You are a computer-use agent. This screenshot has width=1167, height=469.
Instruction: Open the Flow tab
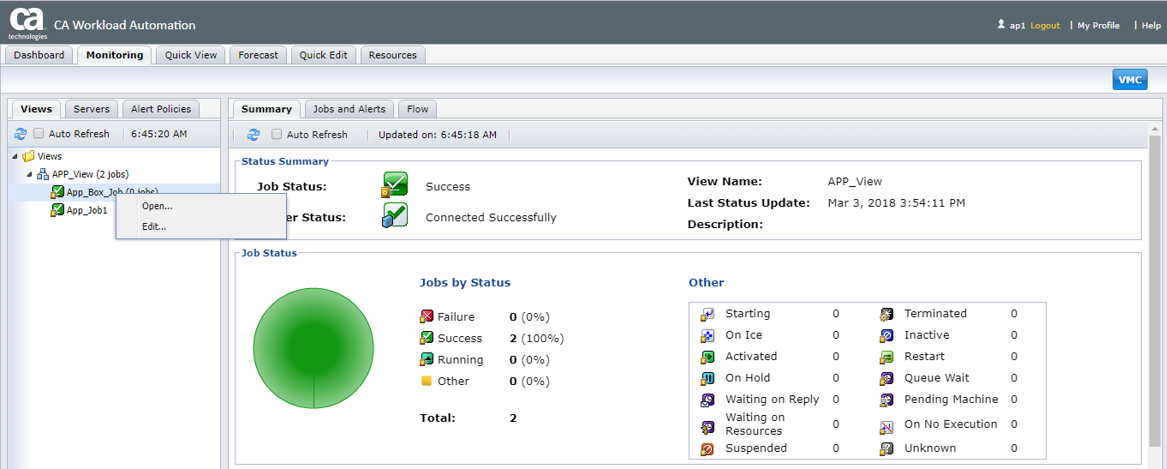click(418, 109)
